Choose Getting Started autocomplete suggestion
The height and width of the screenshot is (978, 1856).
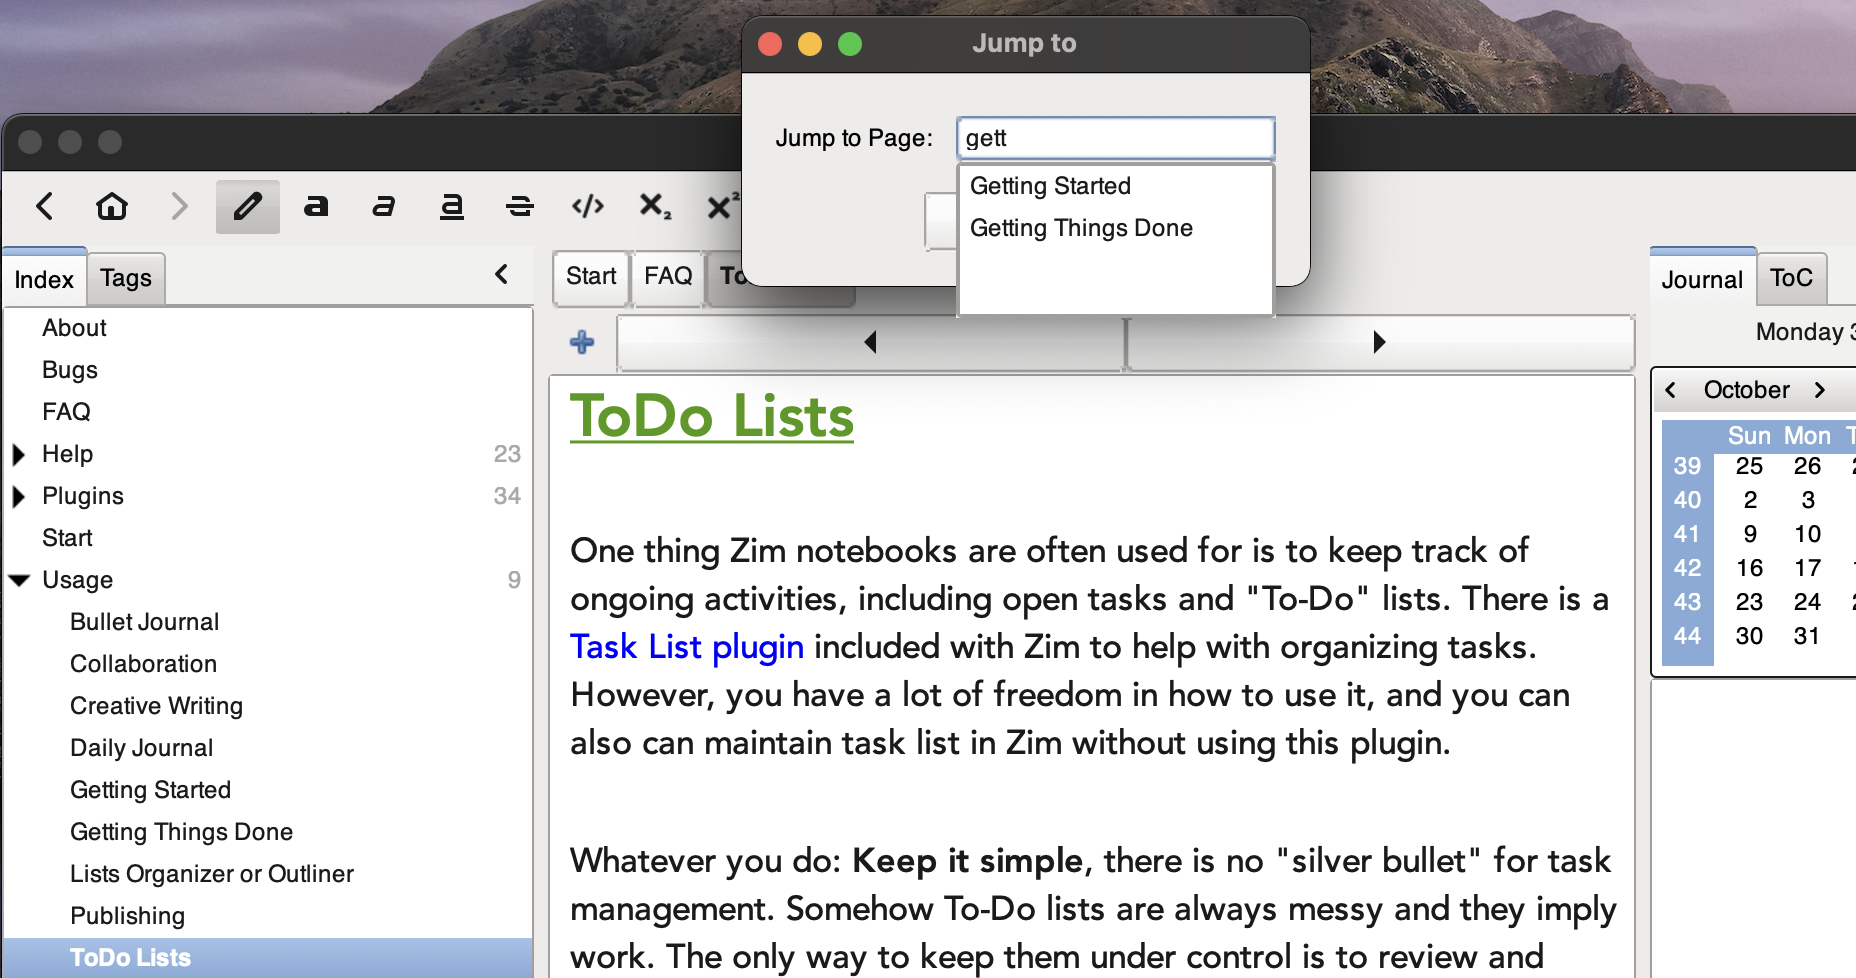pos(1115,186)
